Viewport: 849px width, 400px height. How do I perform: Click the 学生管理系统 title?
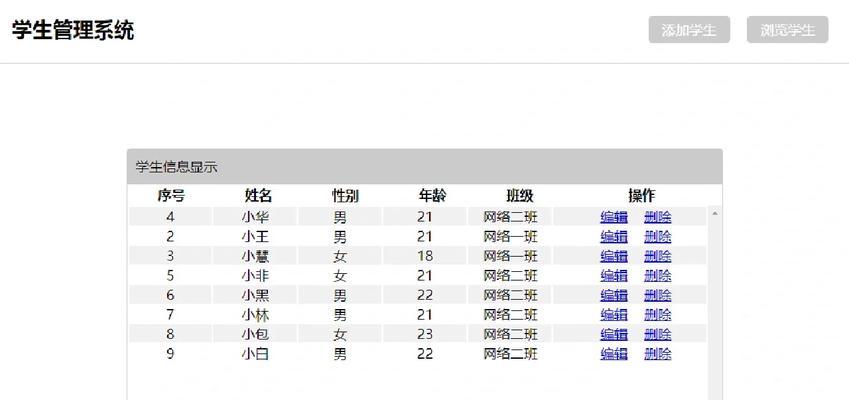(x=73, y=30)
